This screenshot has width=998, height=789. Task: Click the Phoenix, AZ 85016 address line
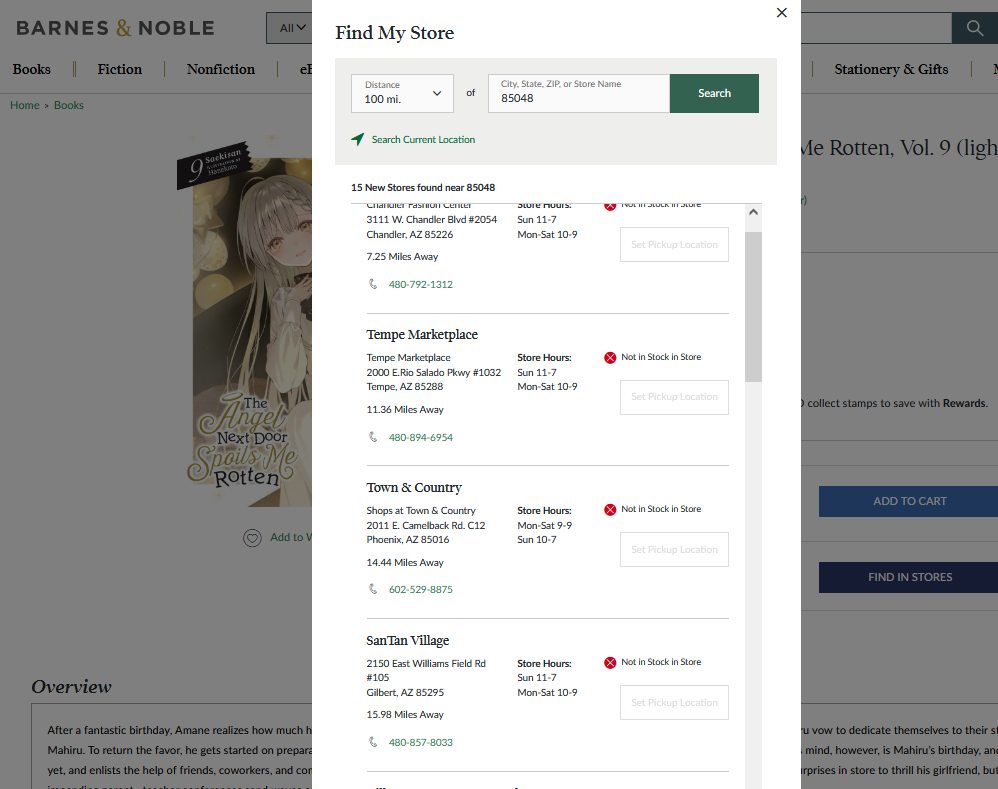407,540
